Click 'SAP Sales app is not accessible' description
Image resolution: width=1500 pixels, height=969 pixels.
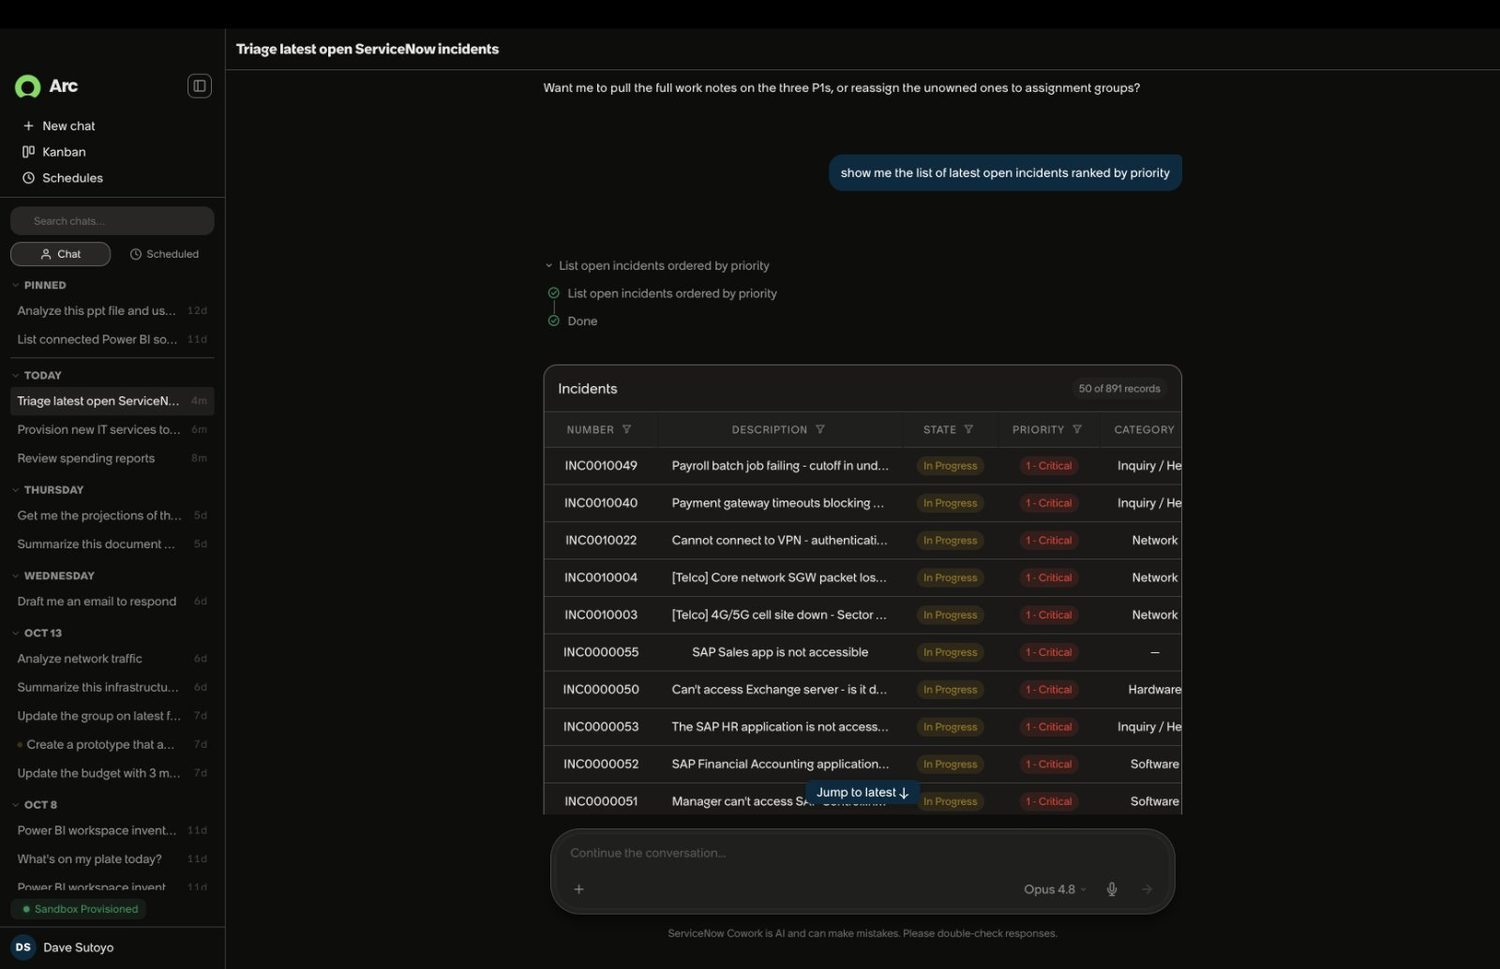pyautogui.click(x=780, y=652)
